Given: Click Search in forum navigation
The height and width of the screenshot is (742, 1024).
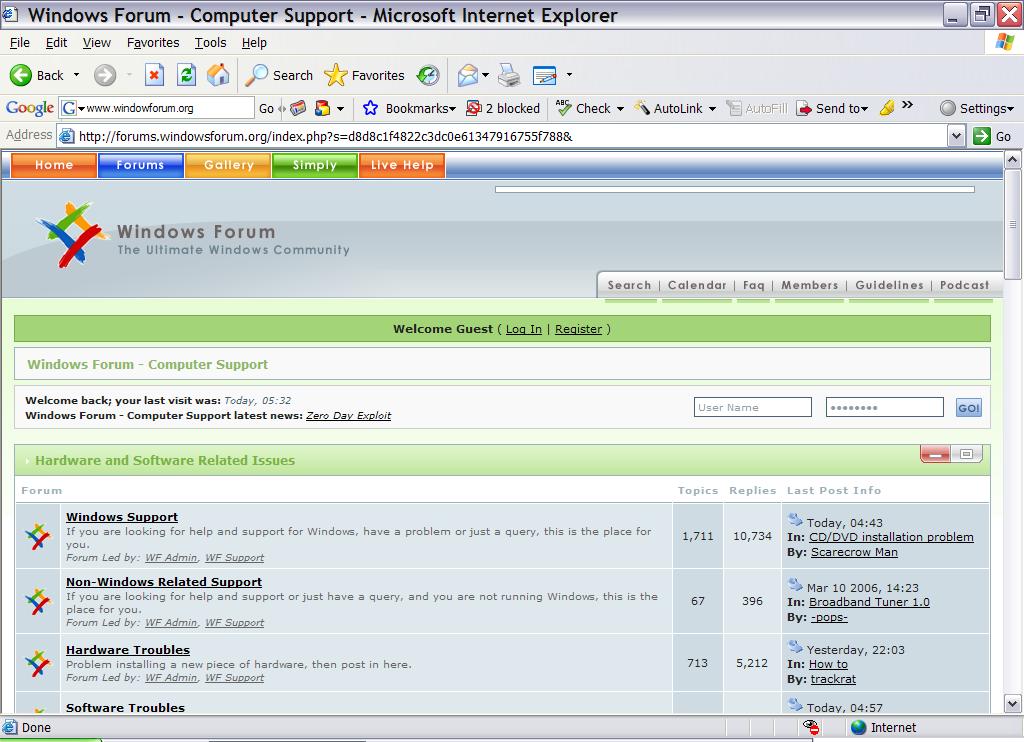Looking at the screenshot, I should point(630,285).
